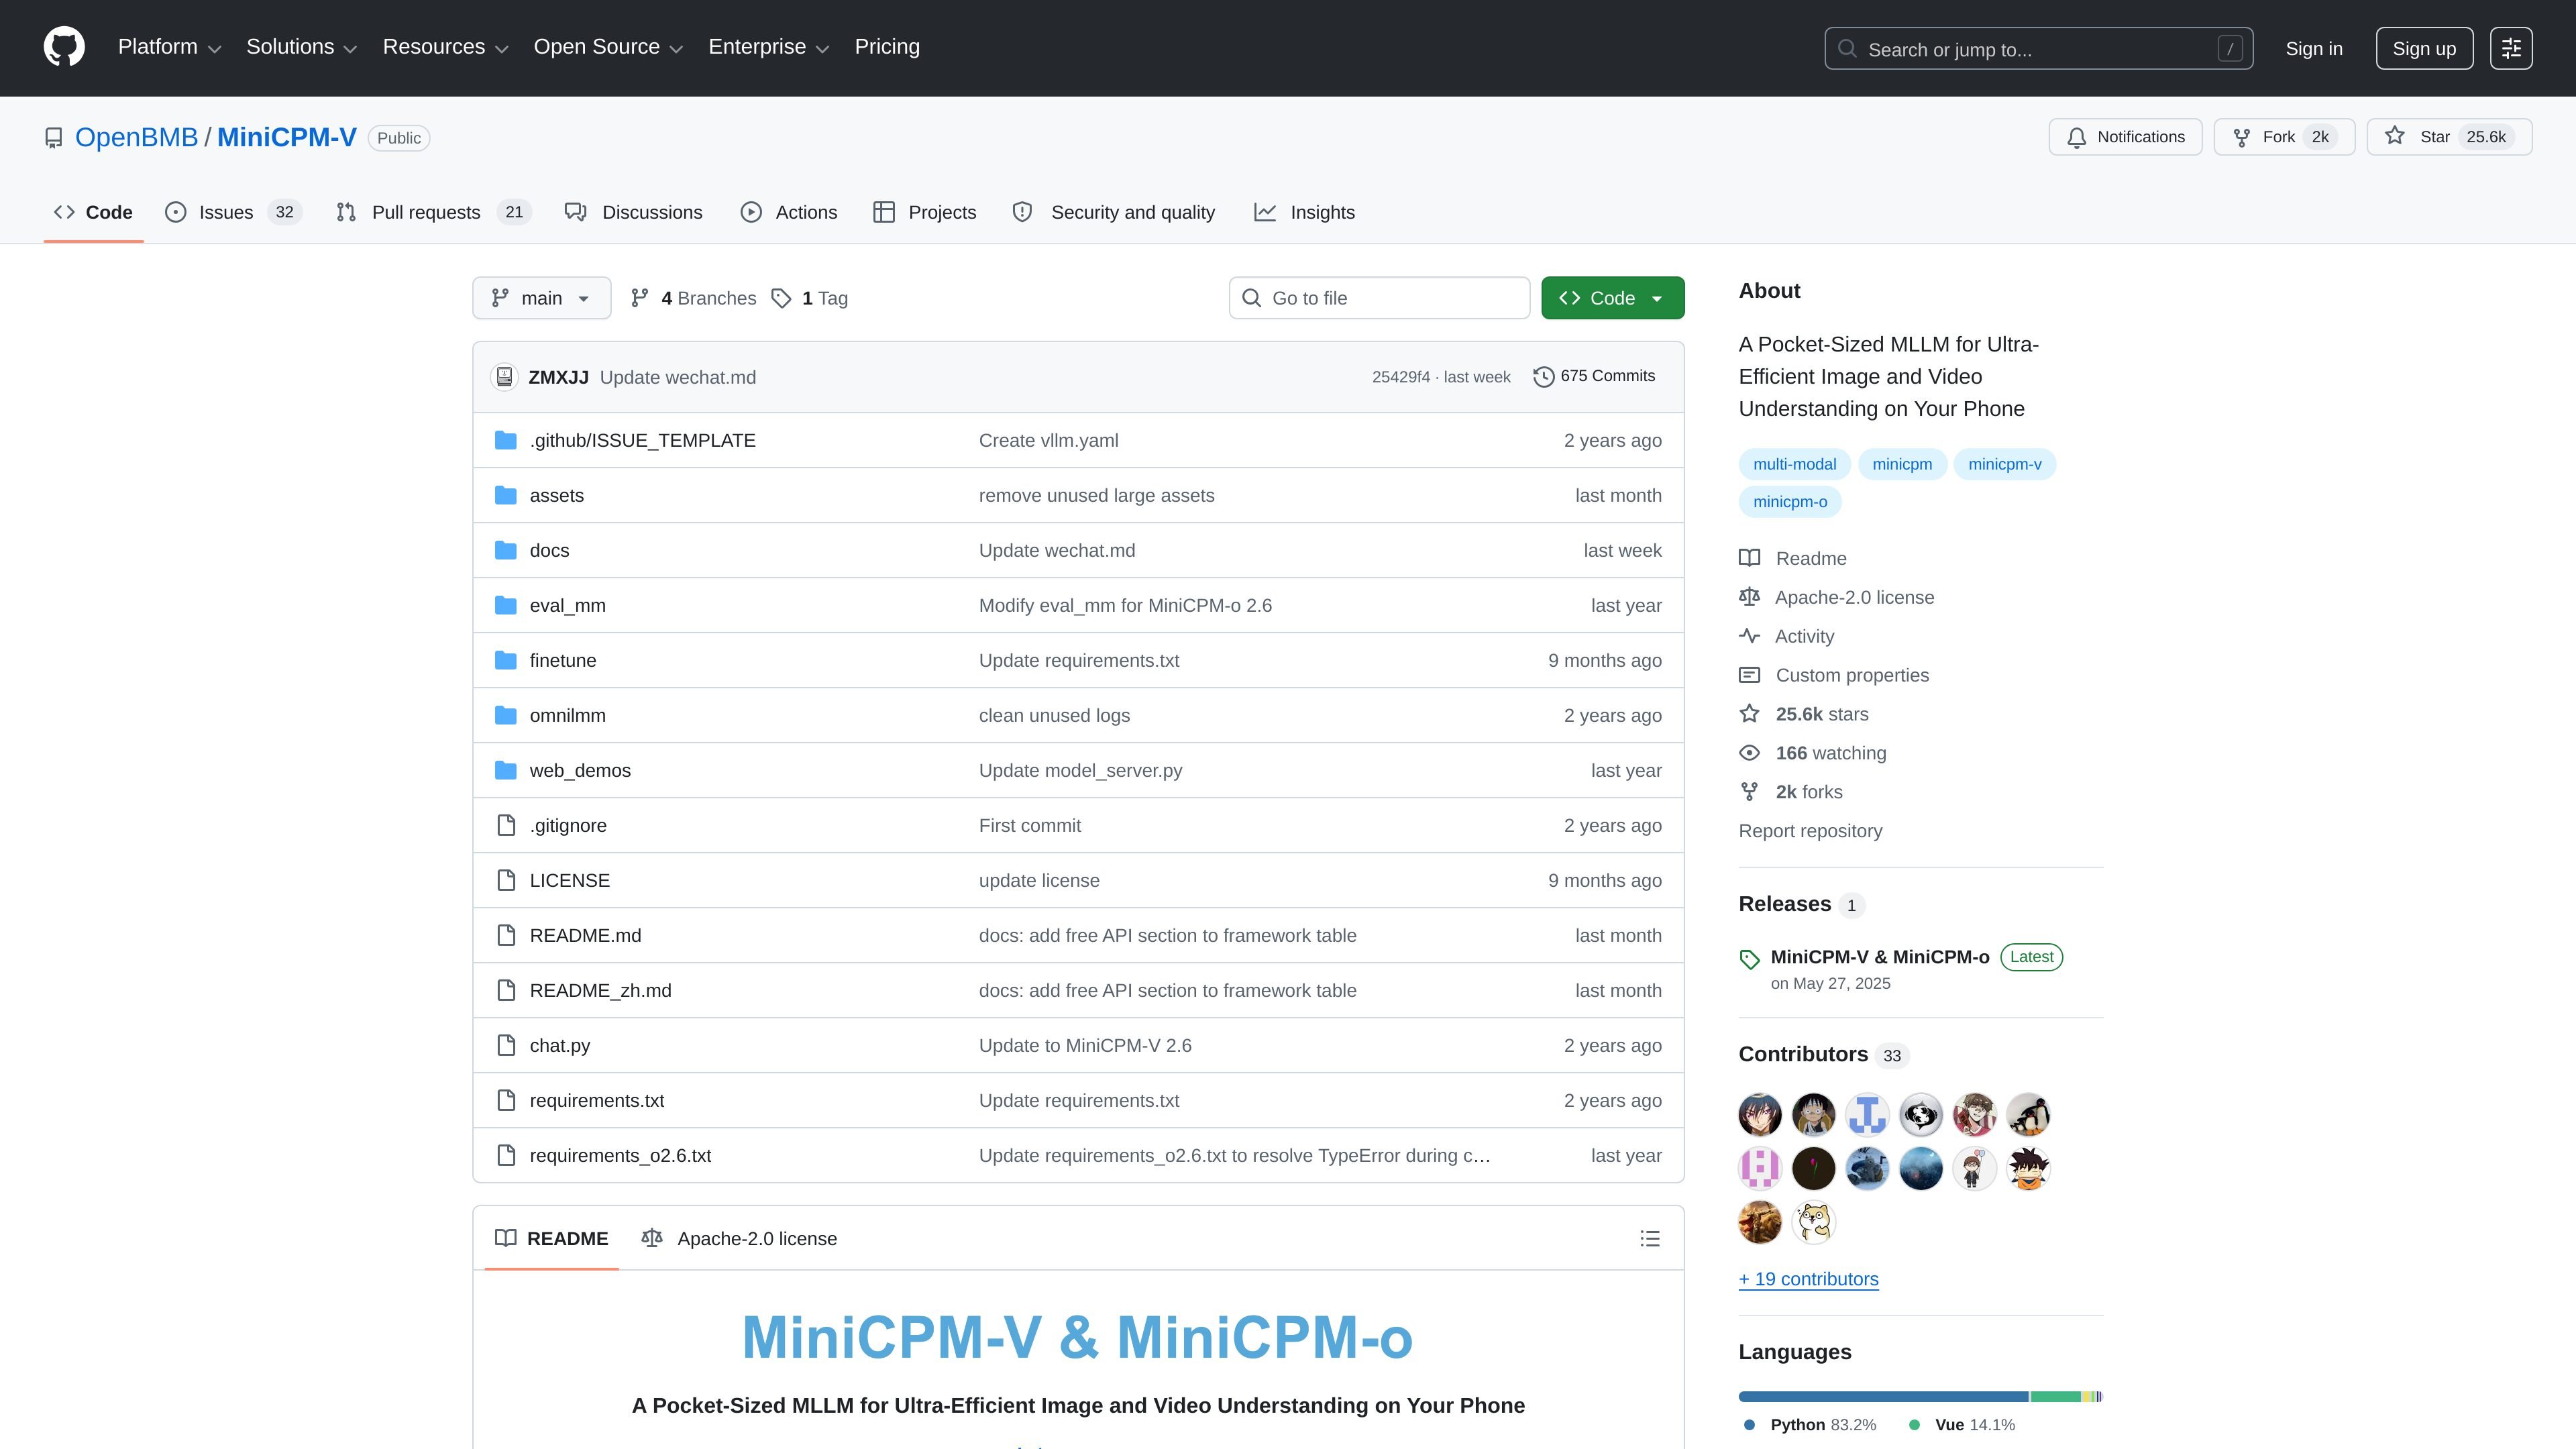Screen dimensions: 2576x1449
Task: Click the Vue segment of languages bar
Action: click(x=2055, y=1397)
